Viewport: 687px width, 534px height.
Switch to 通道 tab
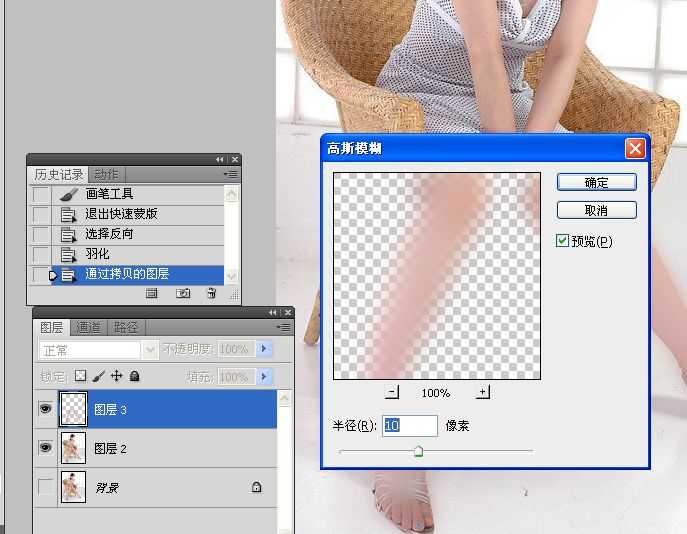[88, 327]
